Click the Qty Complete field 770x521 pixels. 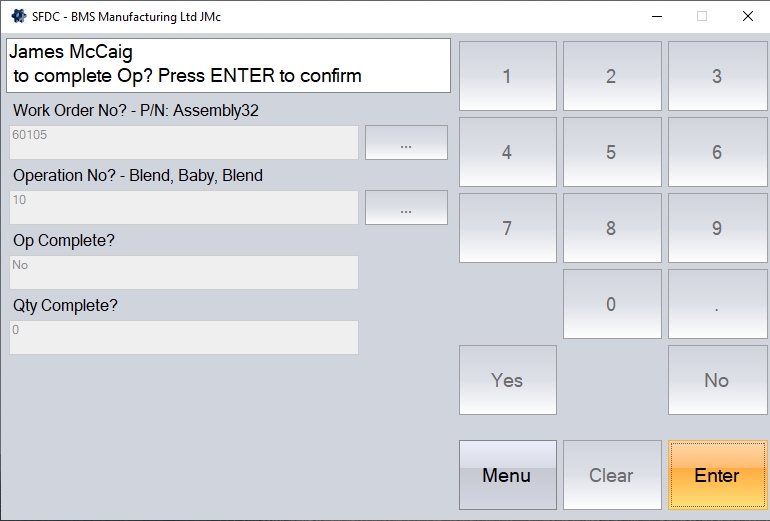pyautogui.click(x=184, y=338)
